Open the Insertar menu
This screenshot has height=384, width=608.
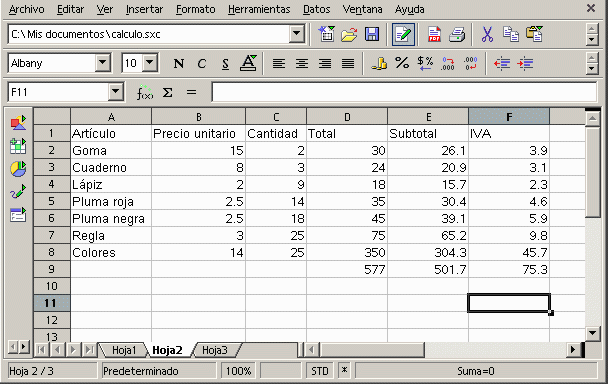pyautogui.click(x=144, y=9)
